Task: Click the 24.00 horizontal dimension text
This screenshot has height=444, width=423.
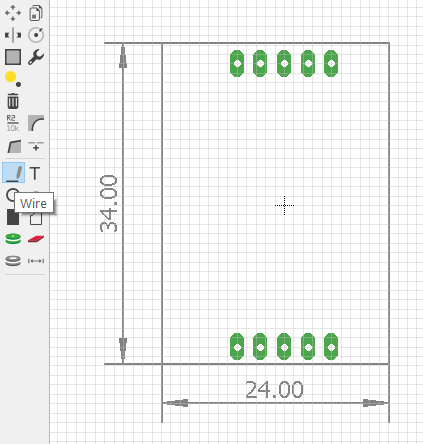Action: [274, 390]
